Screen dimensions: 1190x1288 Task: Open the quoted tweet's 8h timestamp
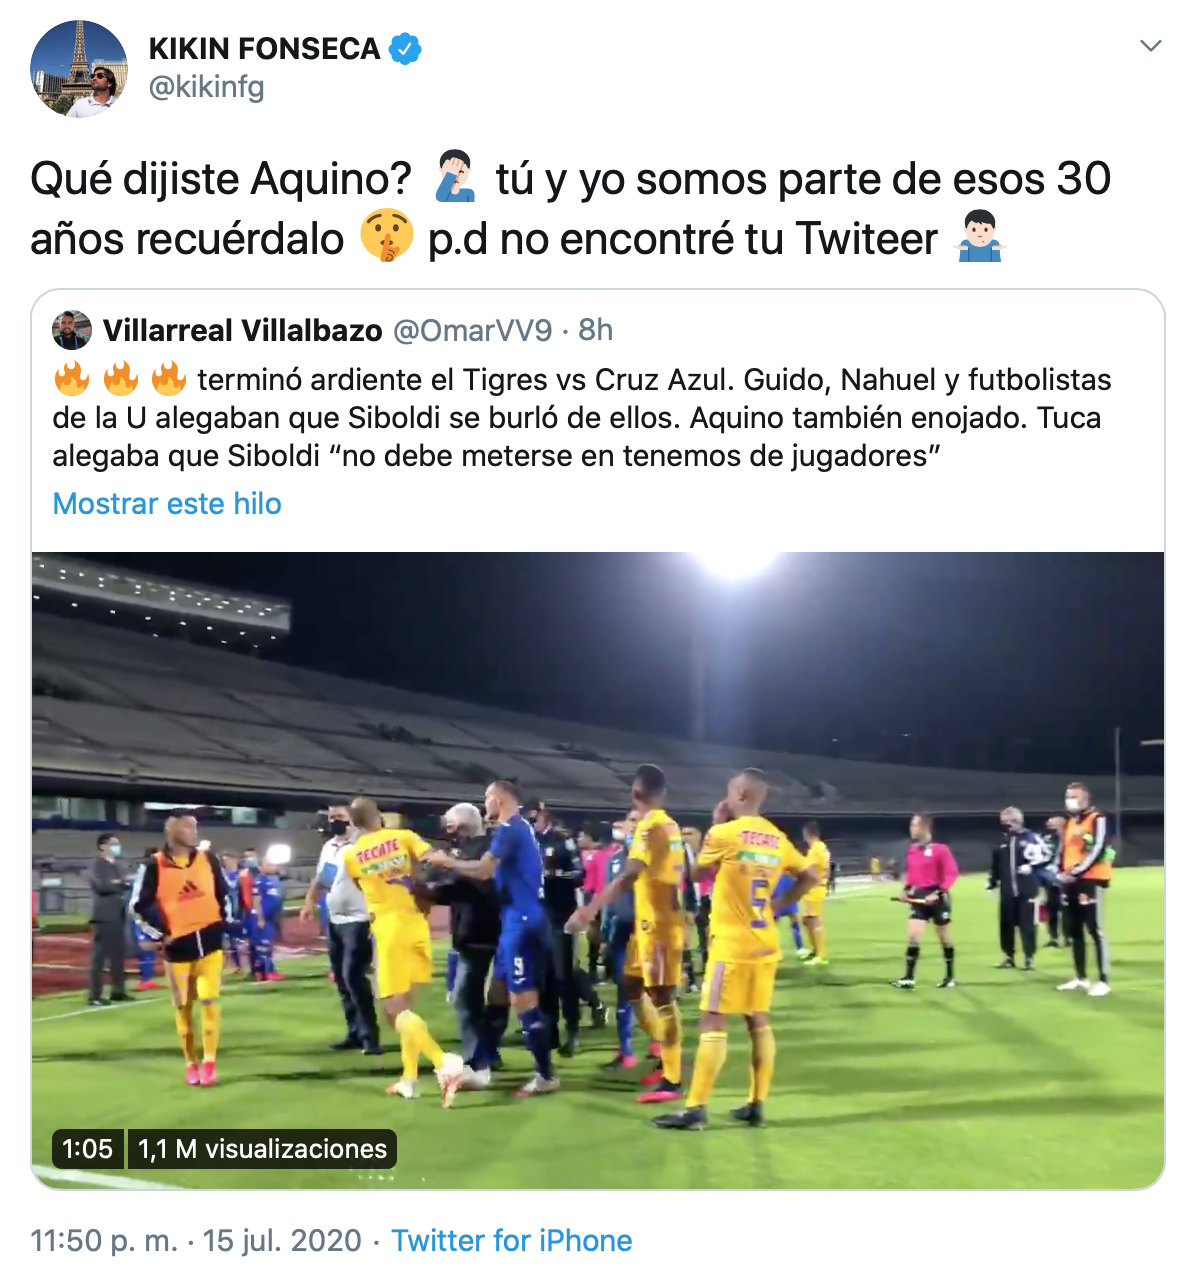(595, 330)
